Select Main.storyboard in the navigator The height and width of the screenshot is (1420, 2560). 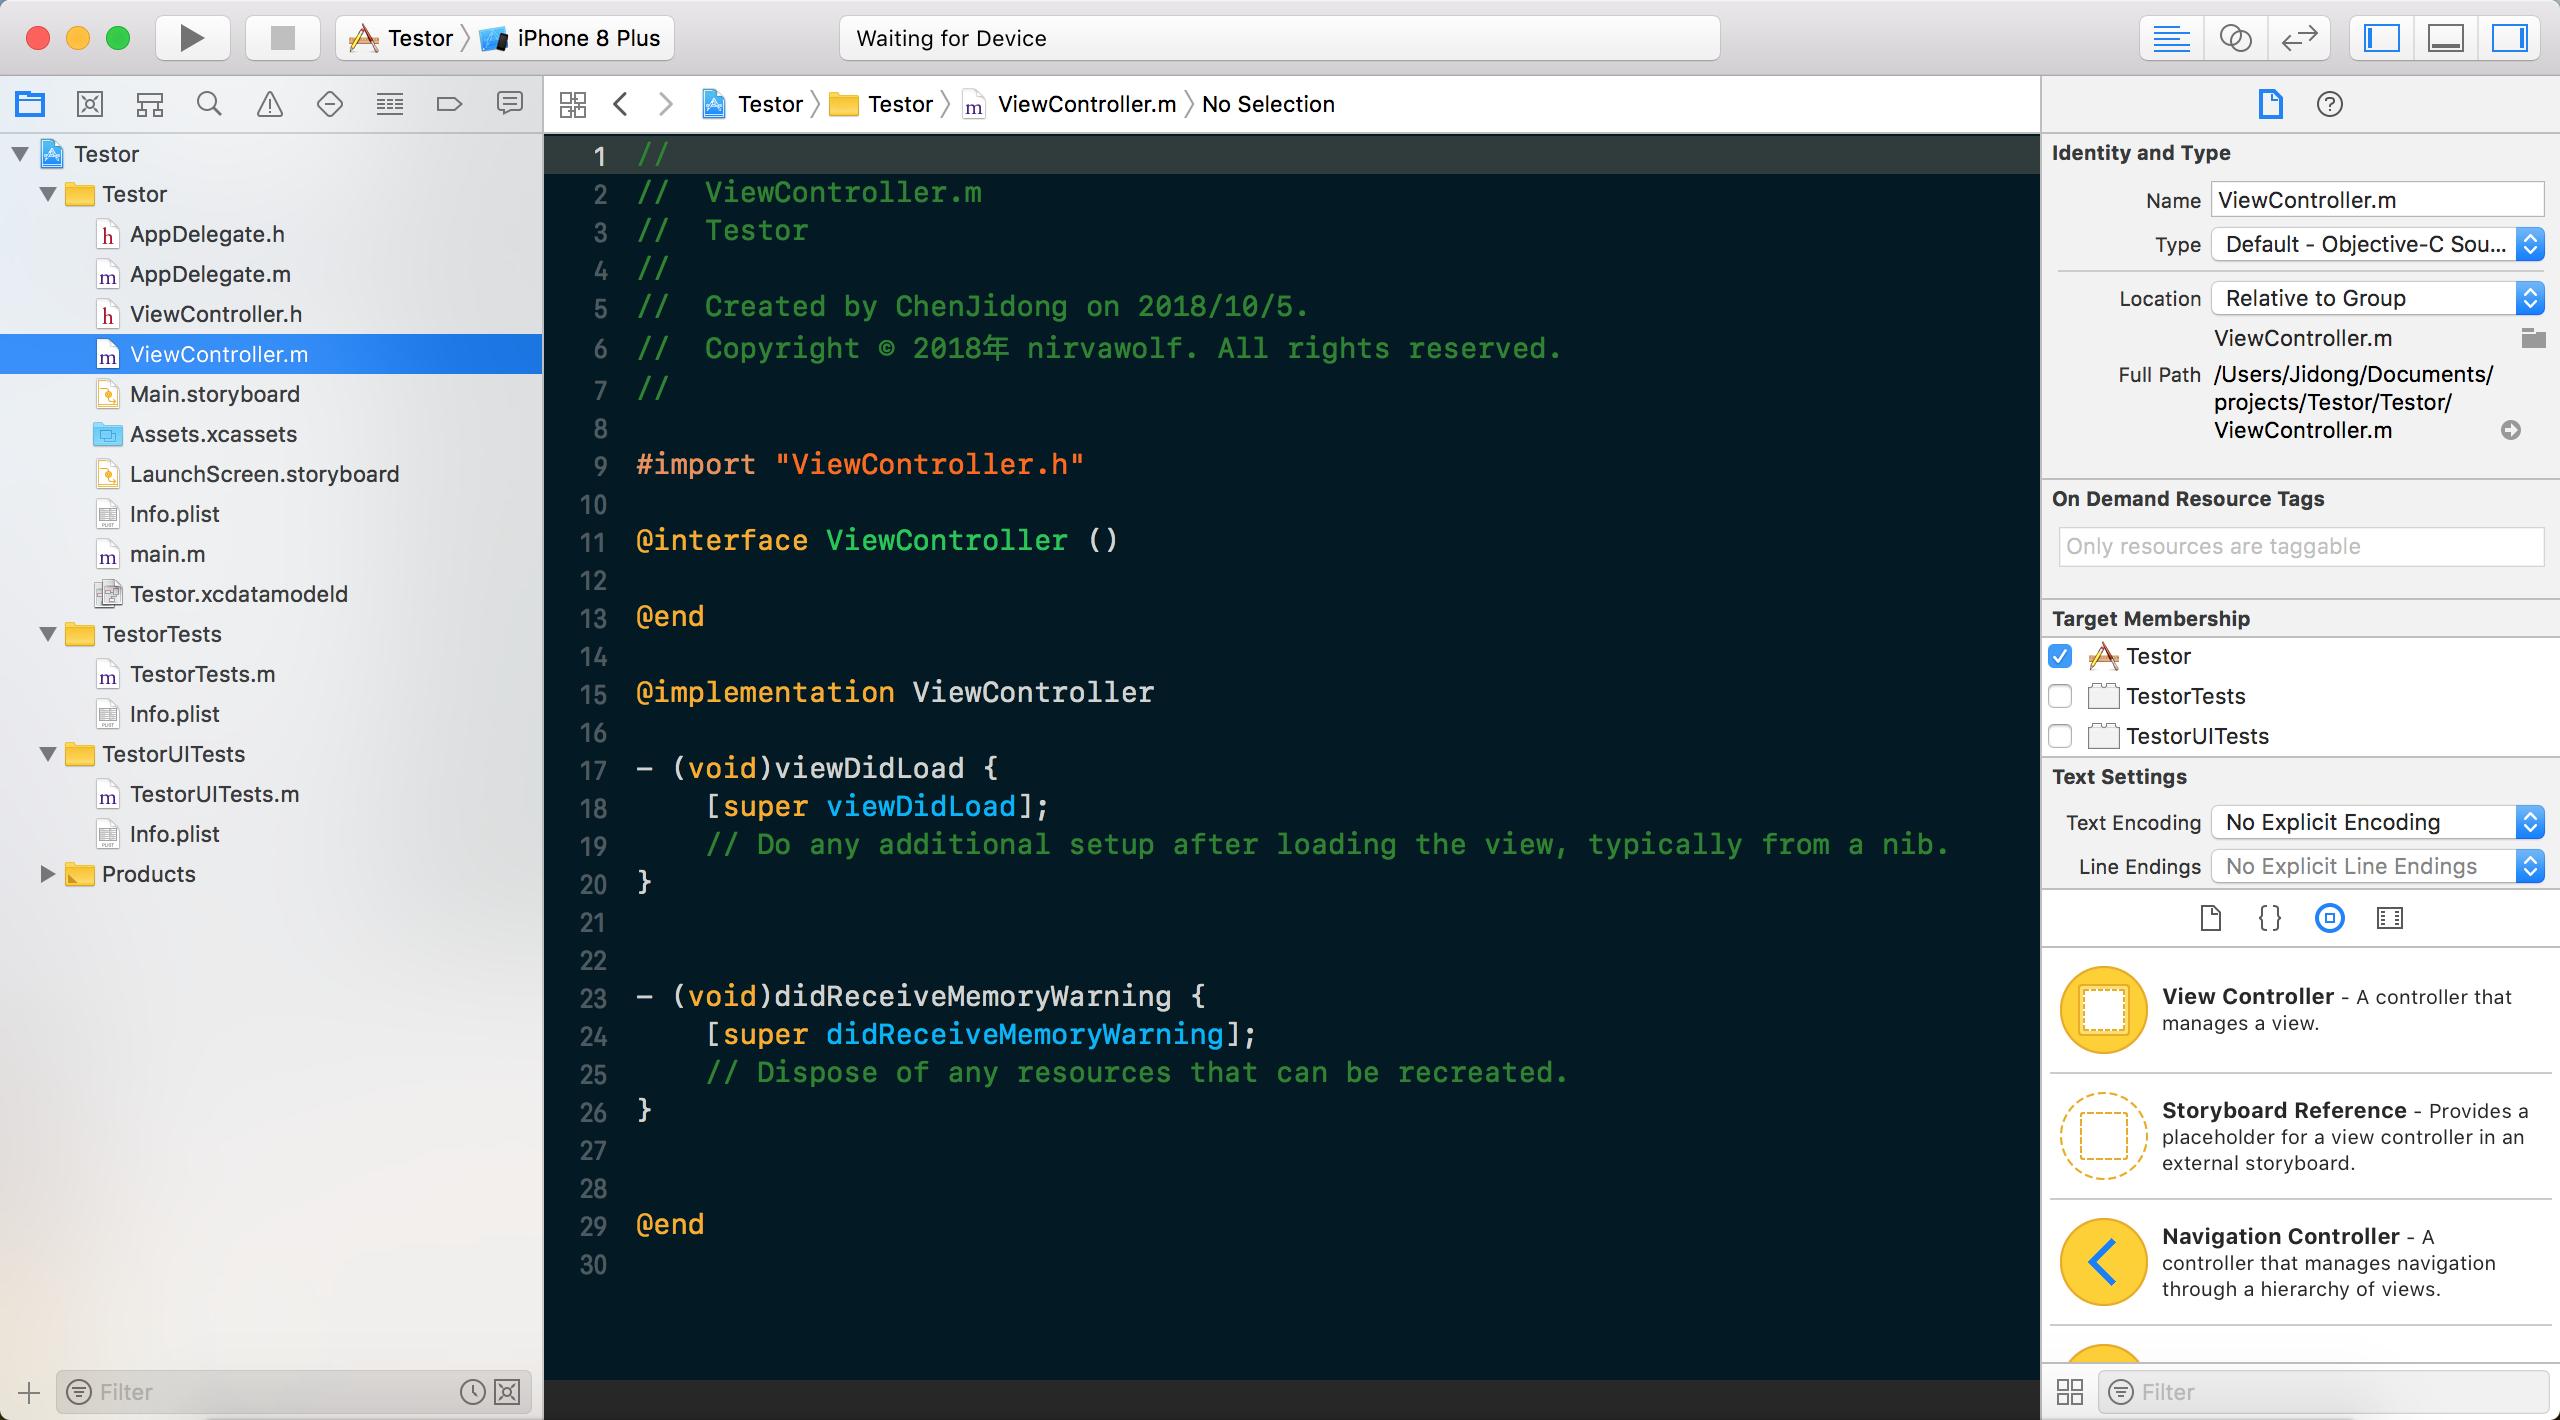(x=214, y=394)
